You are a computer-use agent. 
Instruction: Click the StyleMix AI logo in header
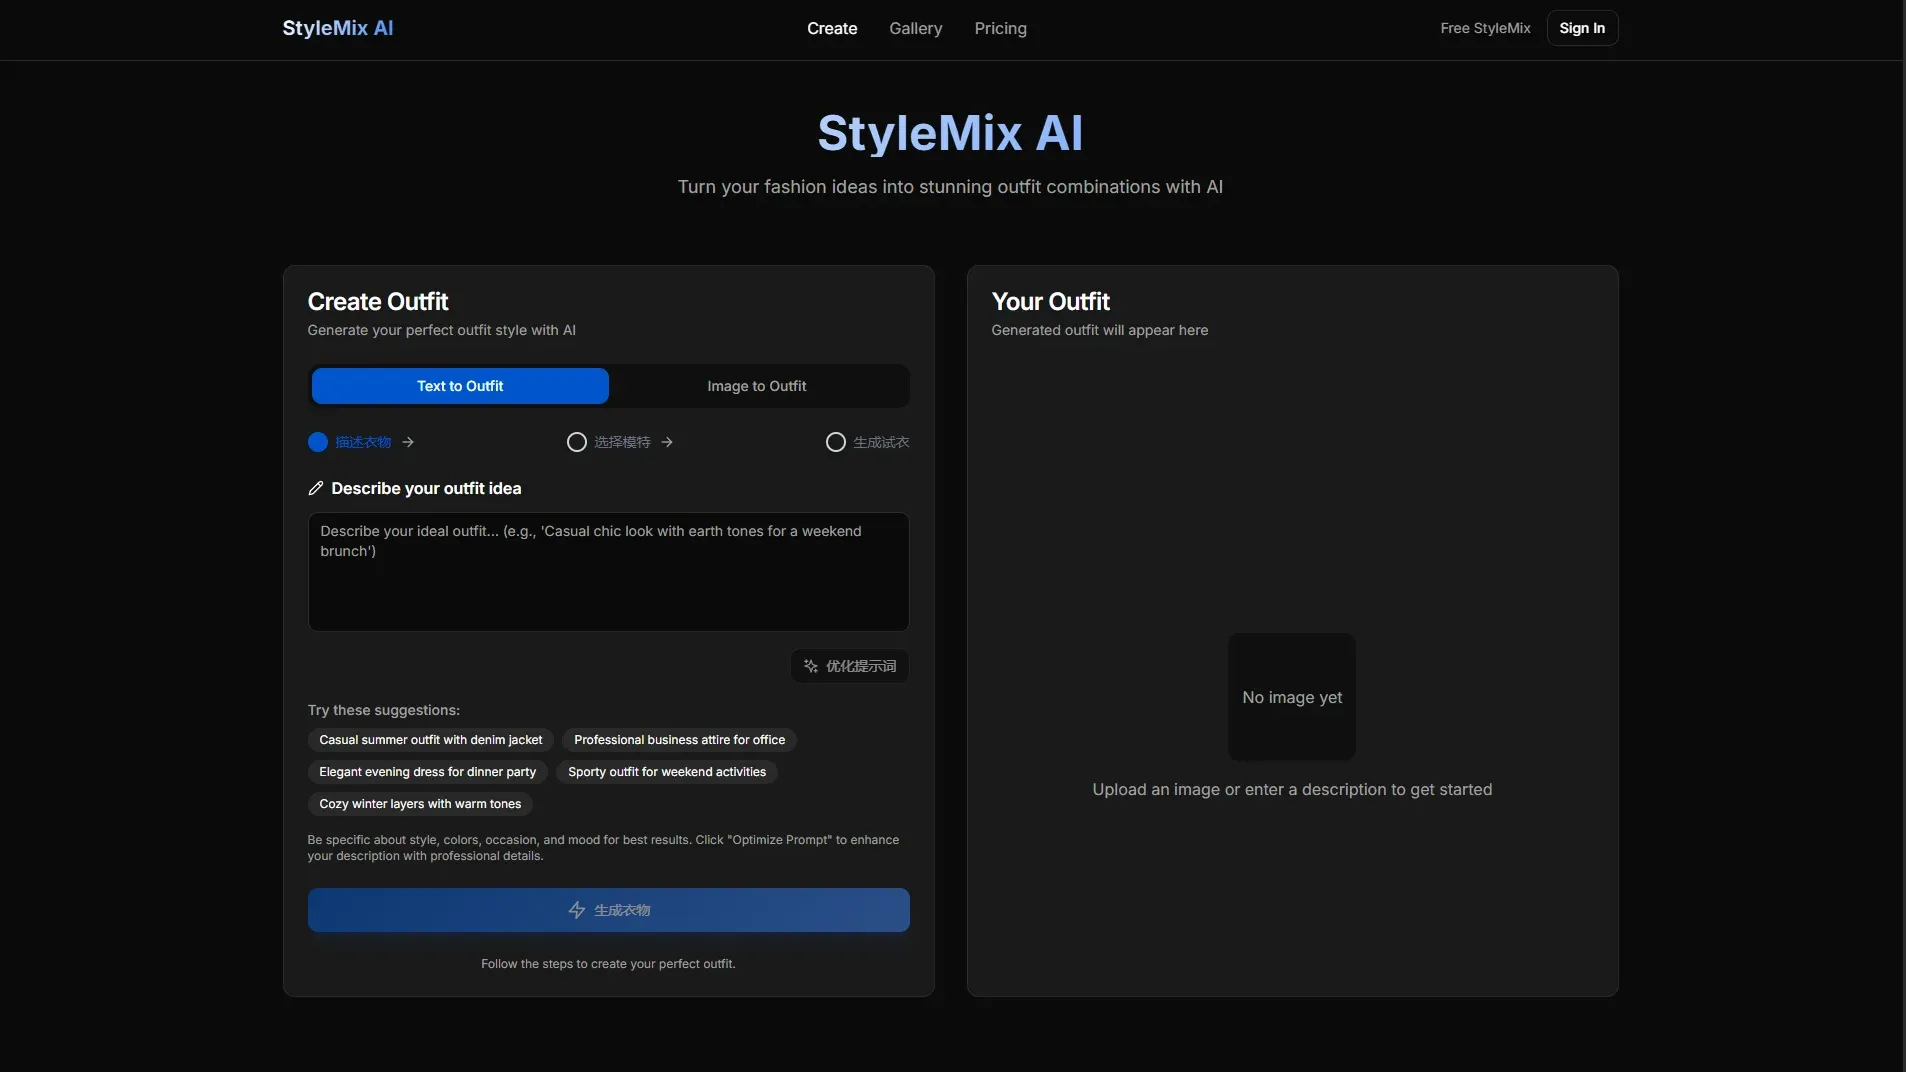[x=338, y=28]
